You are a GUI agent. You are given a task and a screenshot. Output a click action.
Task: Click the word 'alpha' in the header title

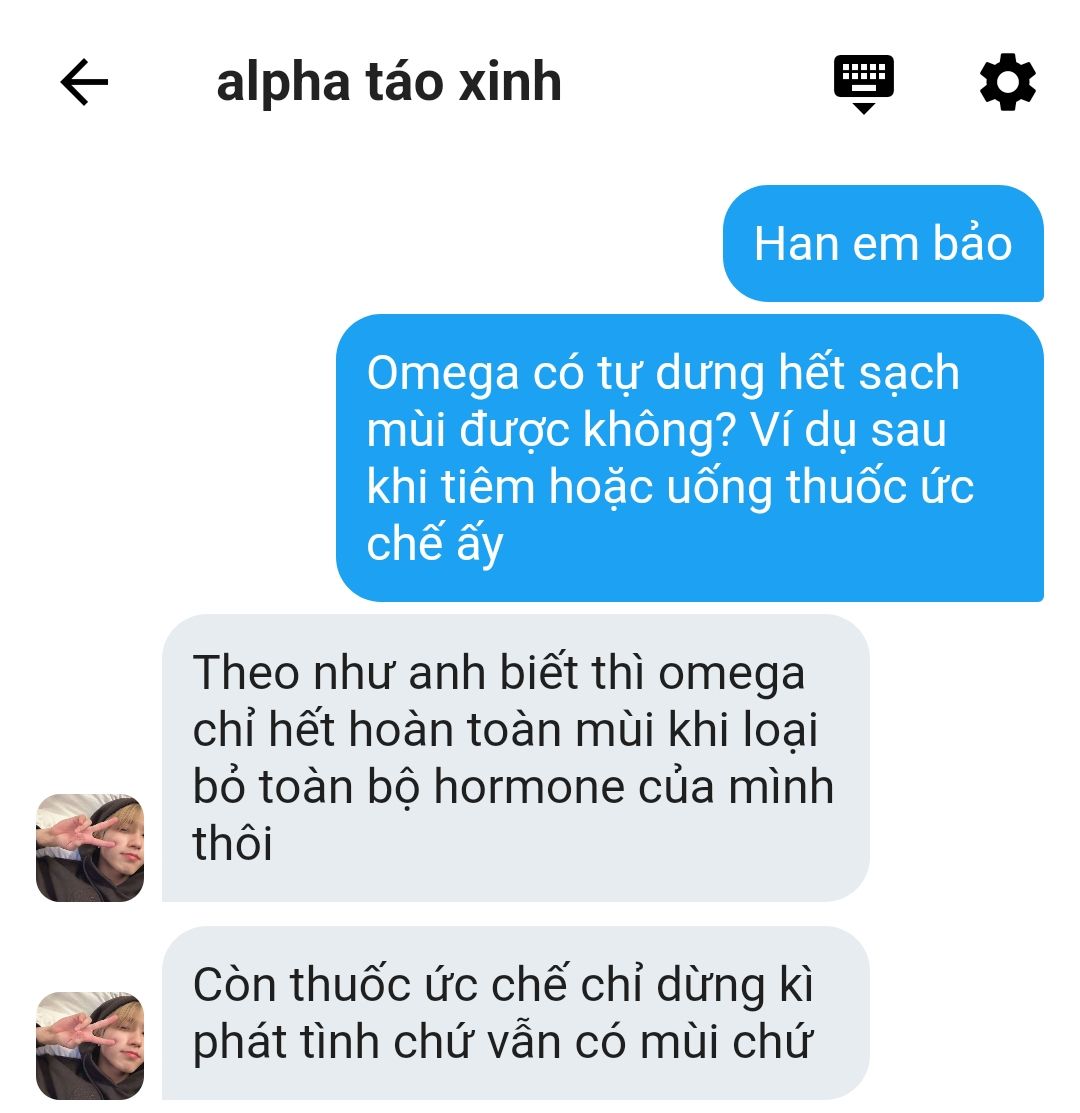(283, 84)
